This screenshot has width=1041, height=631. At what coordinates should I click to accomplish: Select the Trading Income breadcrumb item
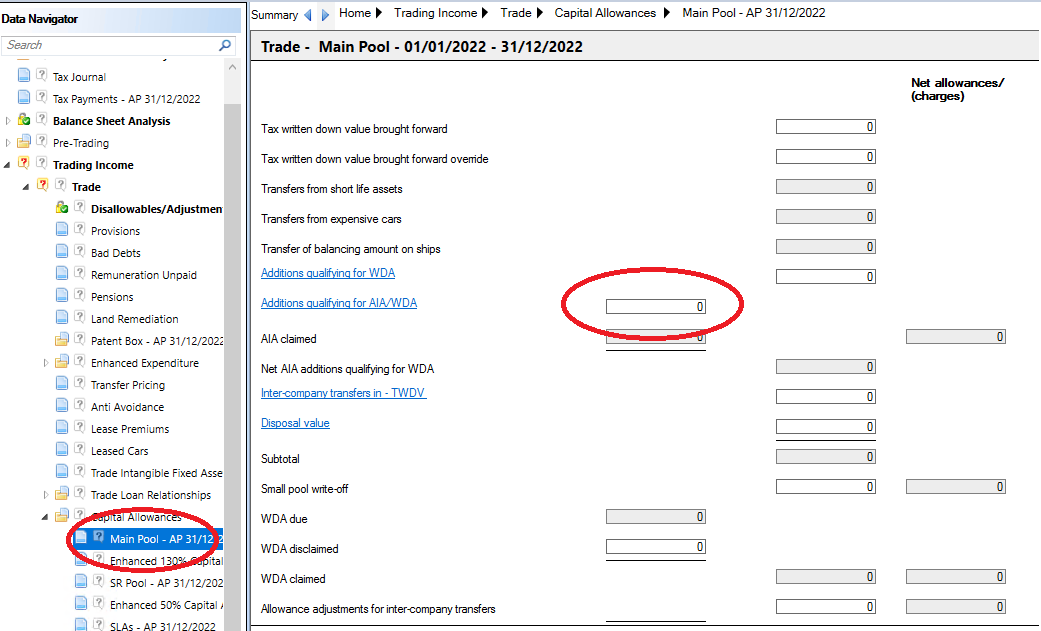[436, 13]
